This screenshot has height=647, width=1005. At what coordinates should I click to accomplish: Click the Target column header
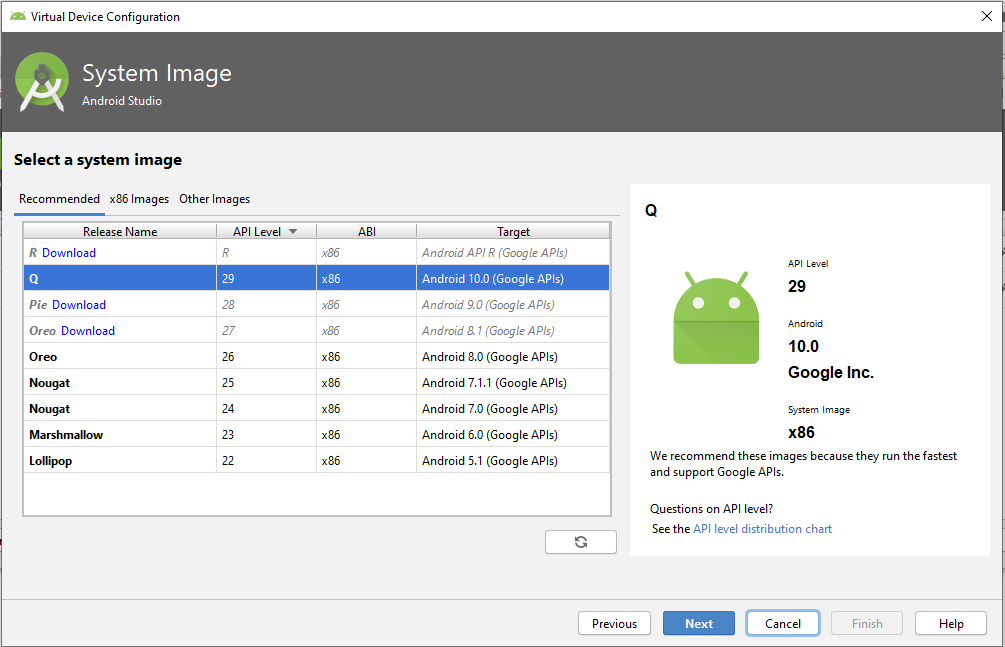pos(513,231)
